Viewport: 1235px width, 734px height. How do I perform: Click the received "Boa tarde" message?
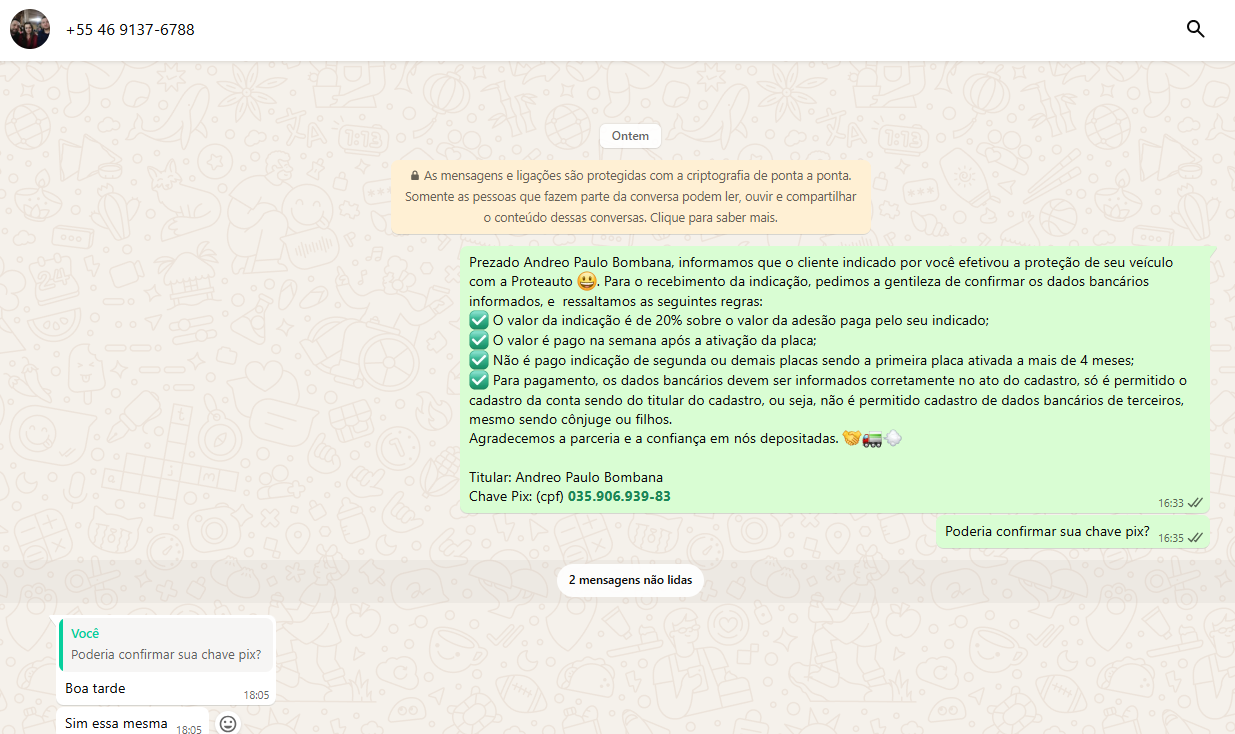coord(96,688)
